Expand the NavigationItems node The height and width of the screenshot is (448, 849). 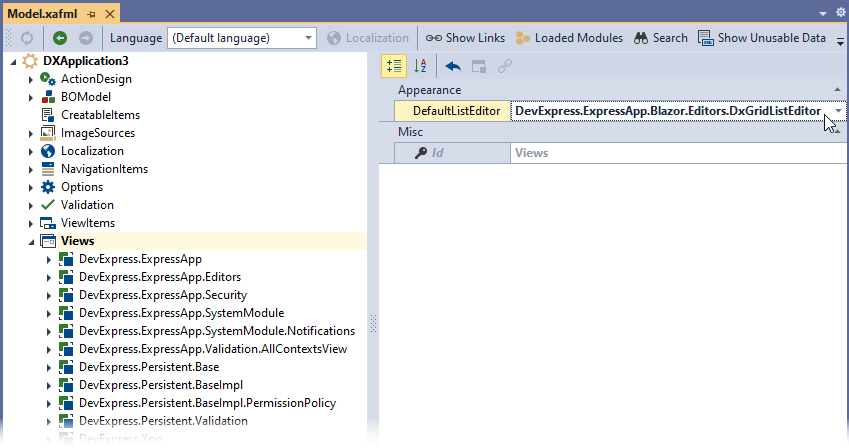31,170
